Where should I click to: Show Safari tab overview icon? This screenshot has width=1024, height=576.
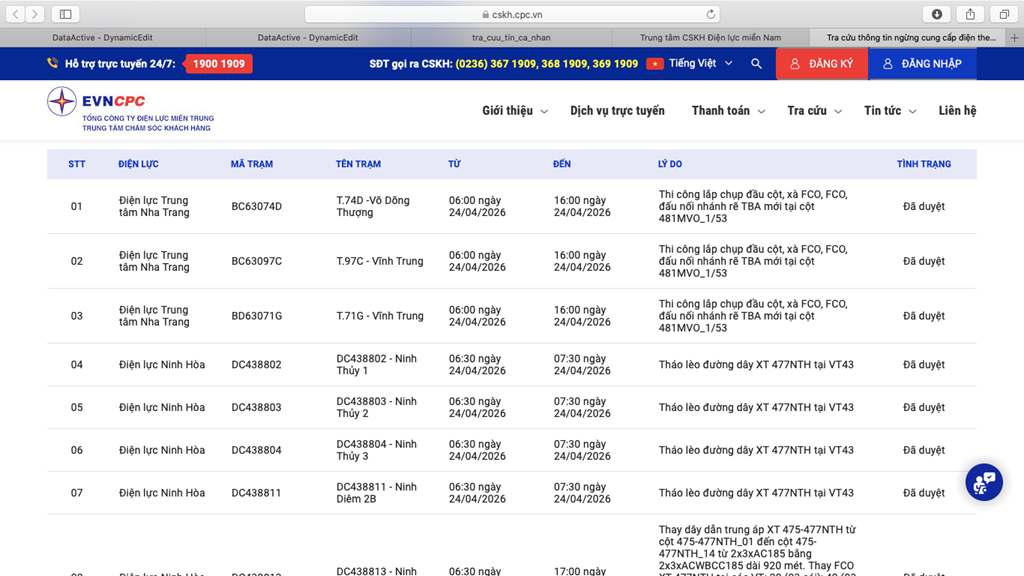coord(1003,14)
